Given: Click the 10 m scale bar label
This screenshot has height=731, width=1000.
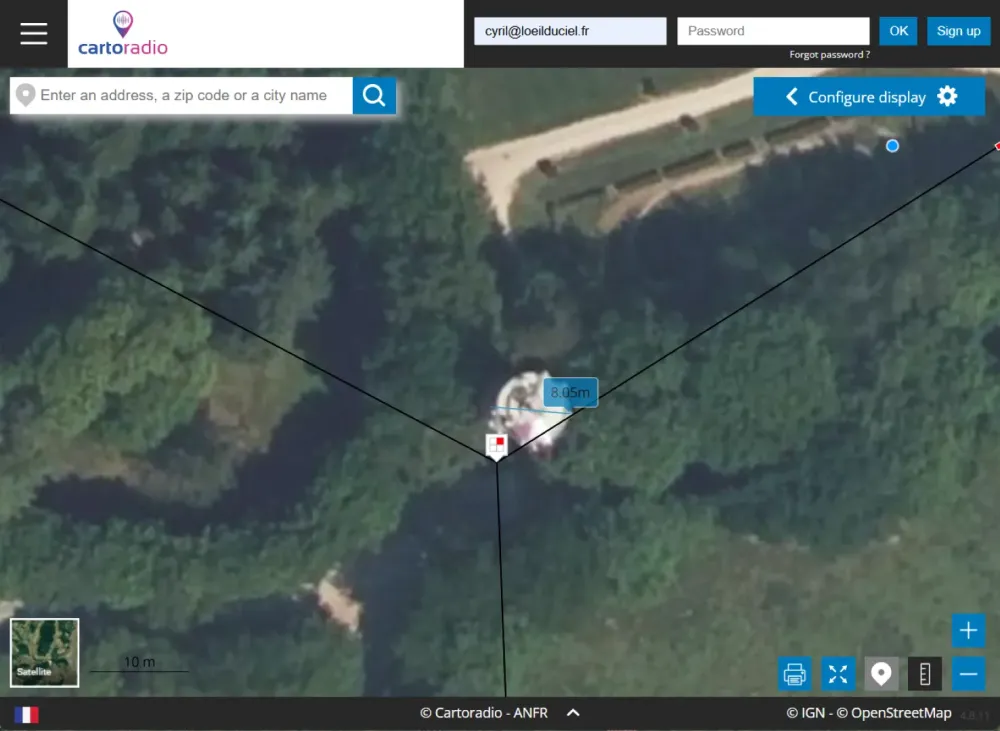Looking at the screenshot, I should 140,662.
